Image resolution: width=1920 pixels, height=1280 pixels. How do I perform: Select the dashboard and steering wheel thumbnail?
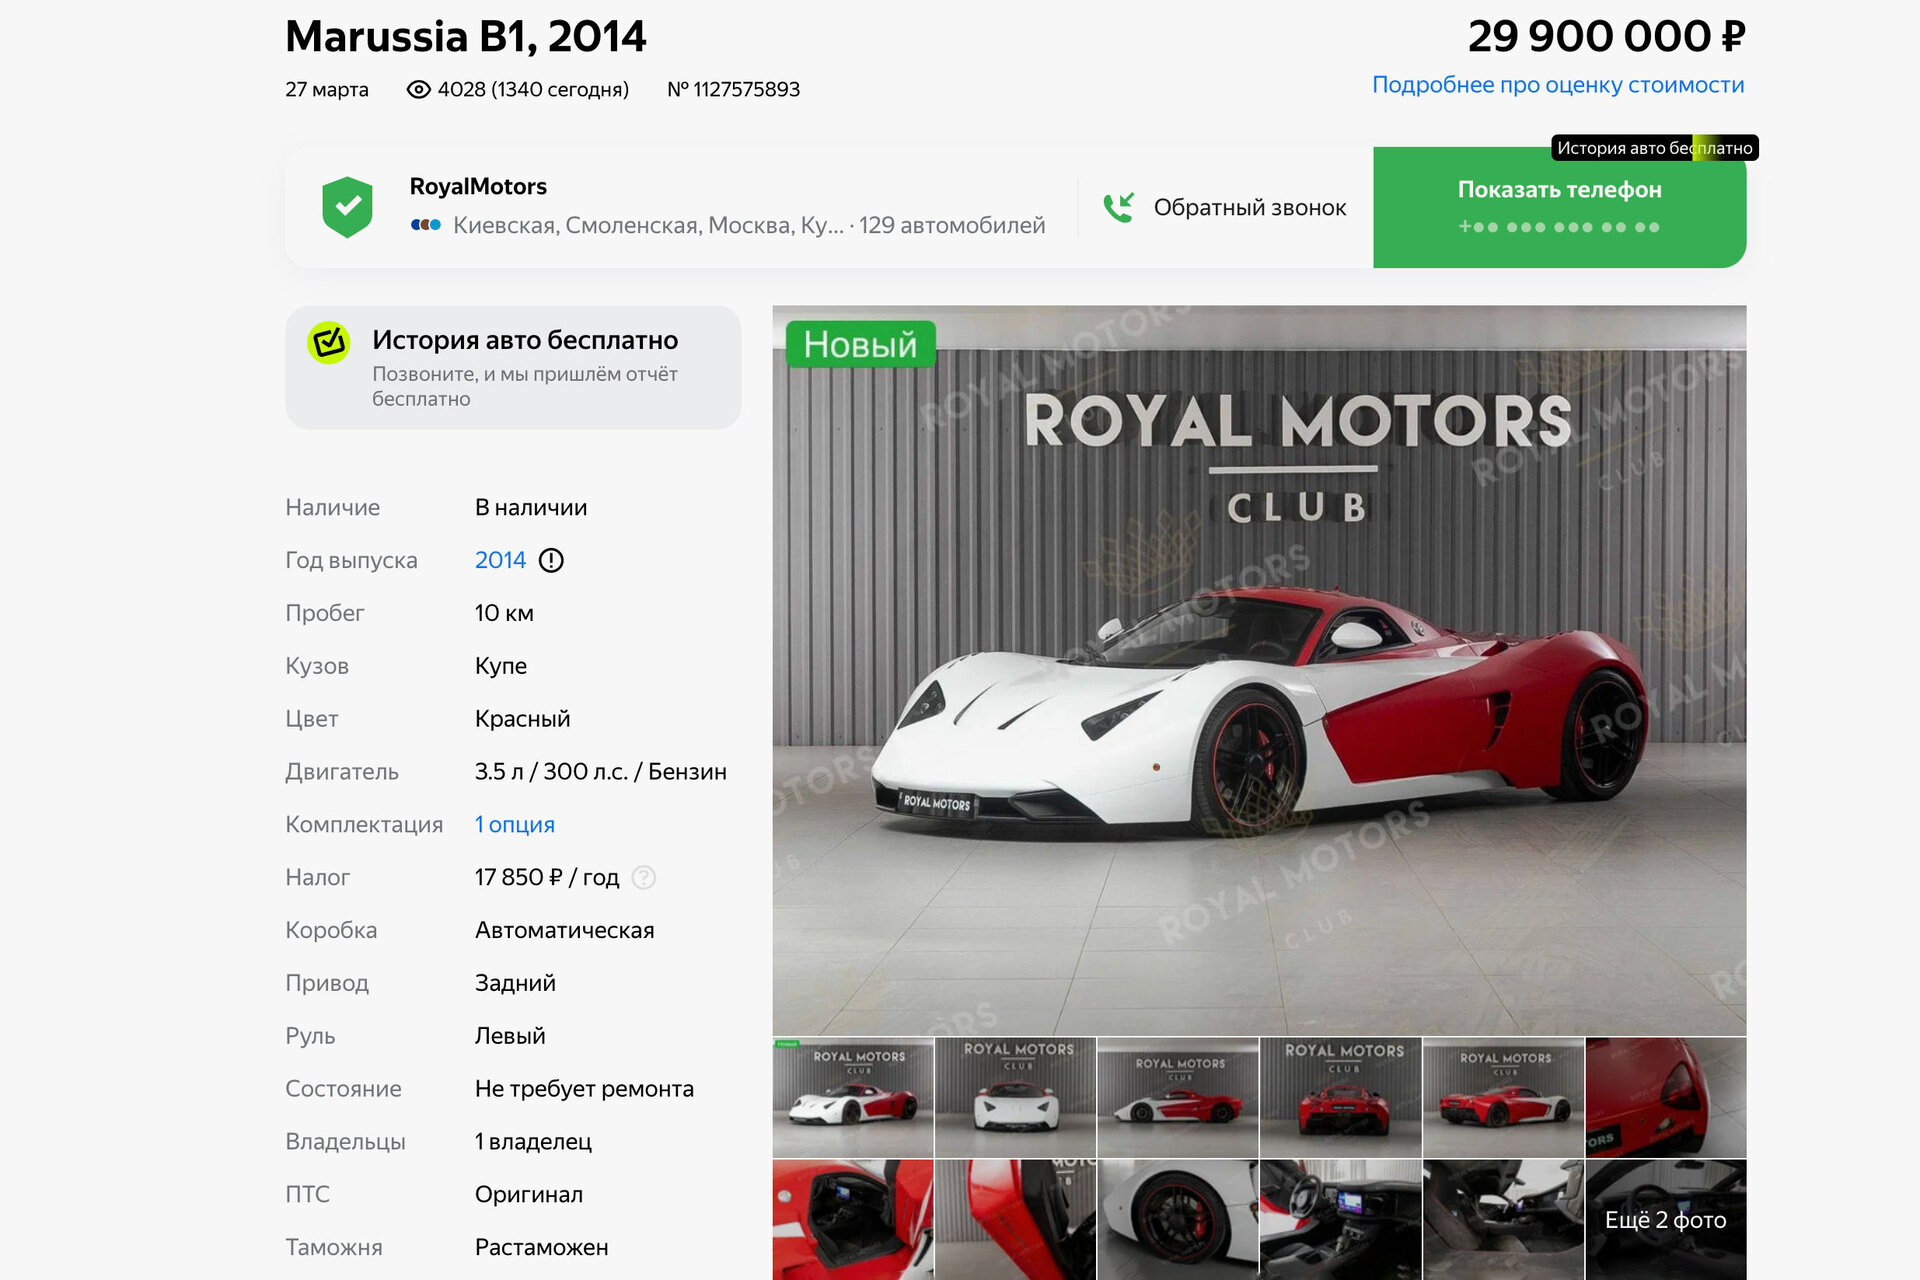[1341, 1220]
